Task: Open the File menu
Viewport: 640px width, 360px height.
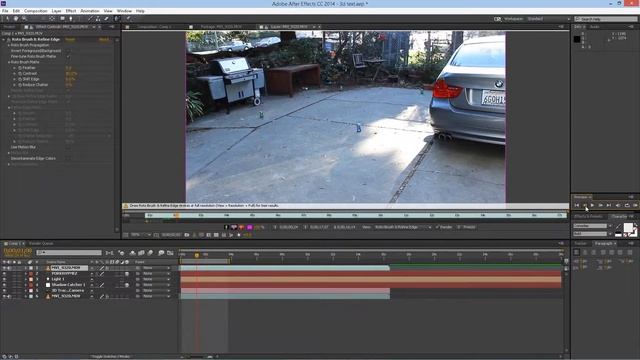Action: [5, 11]
